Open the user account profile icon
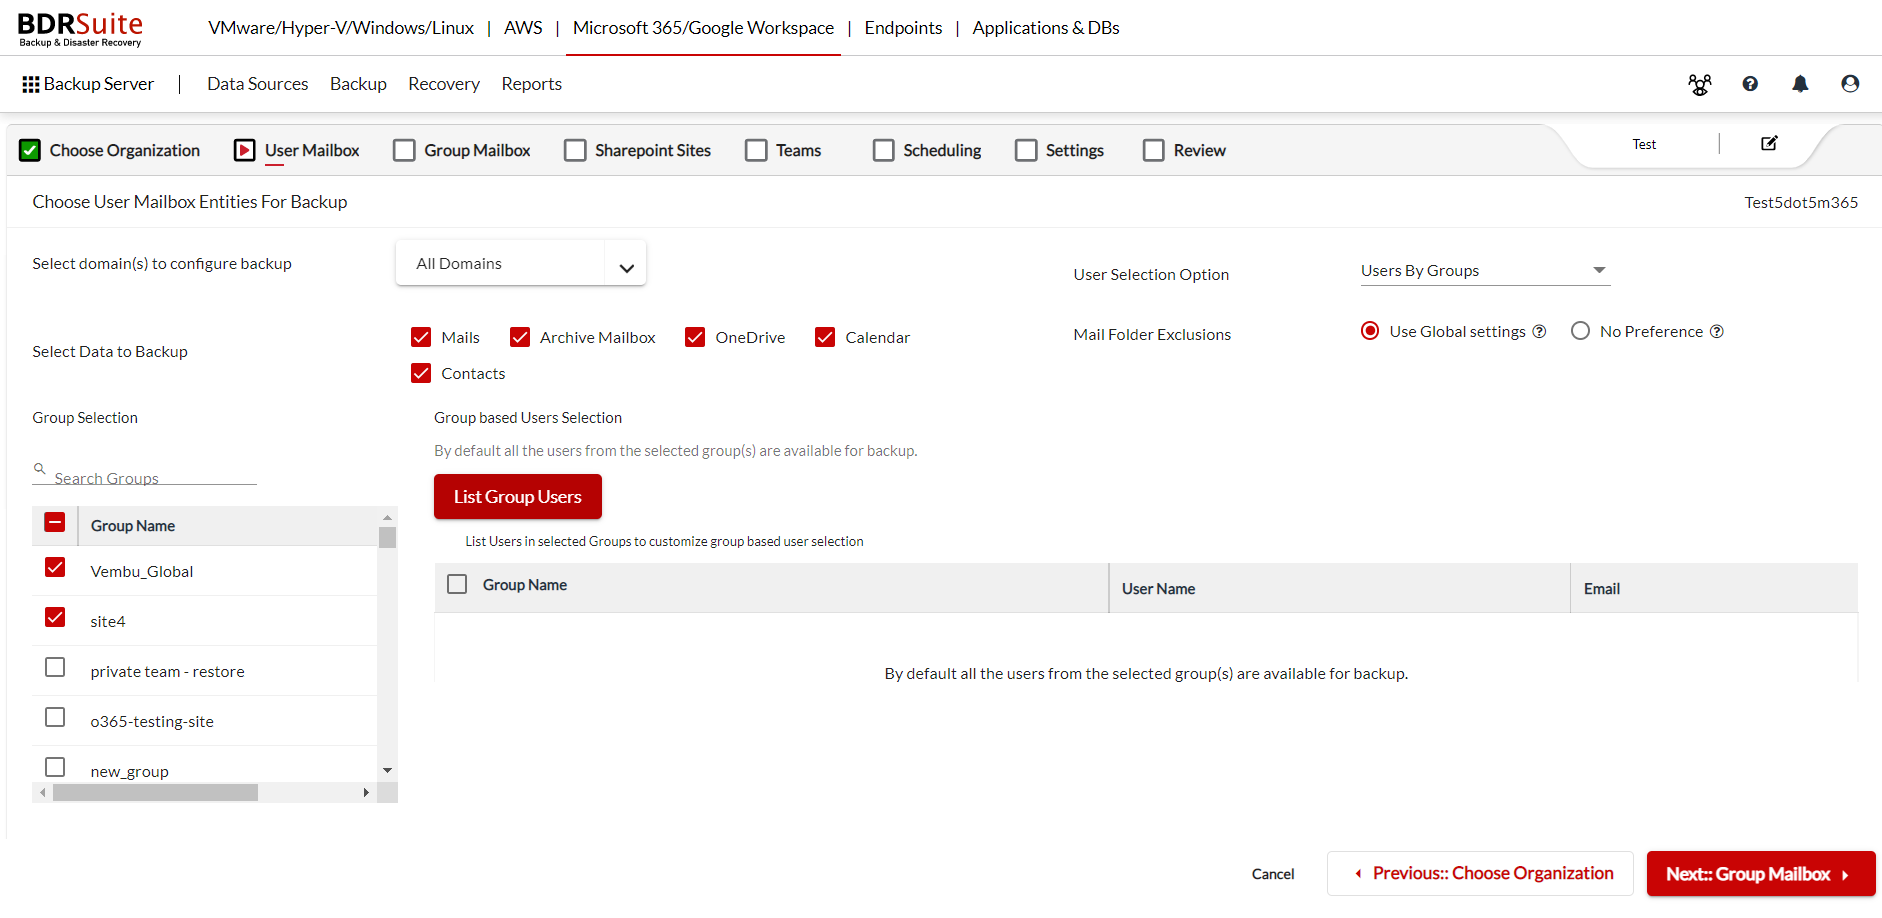 [x=1850, y=84]
